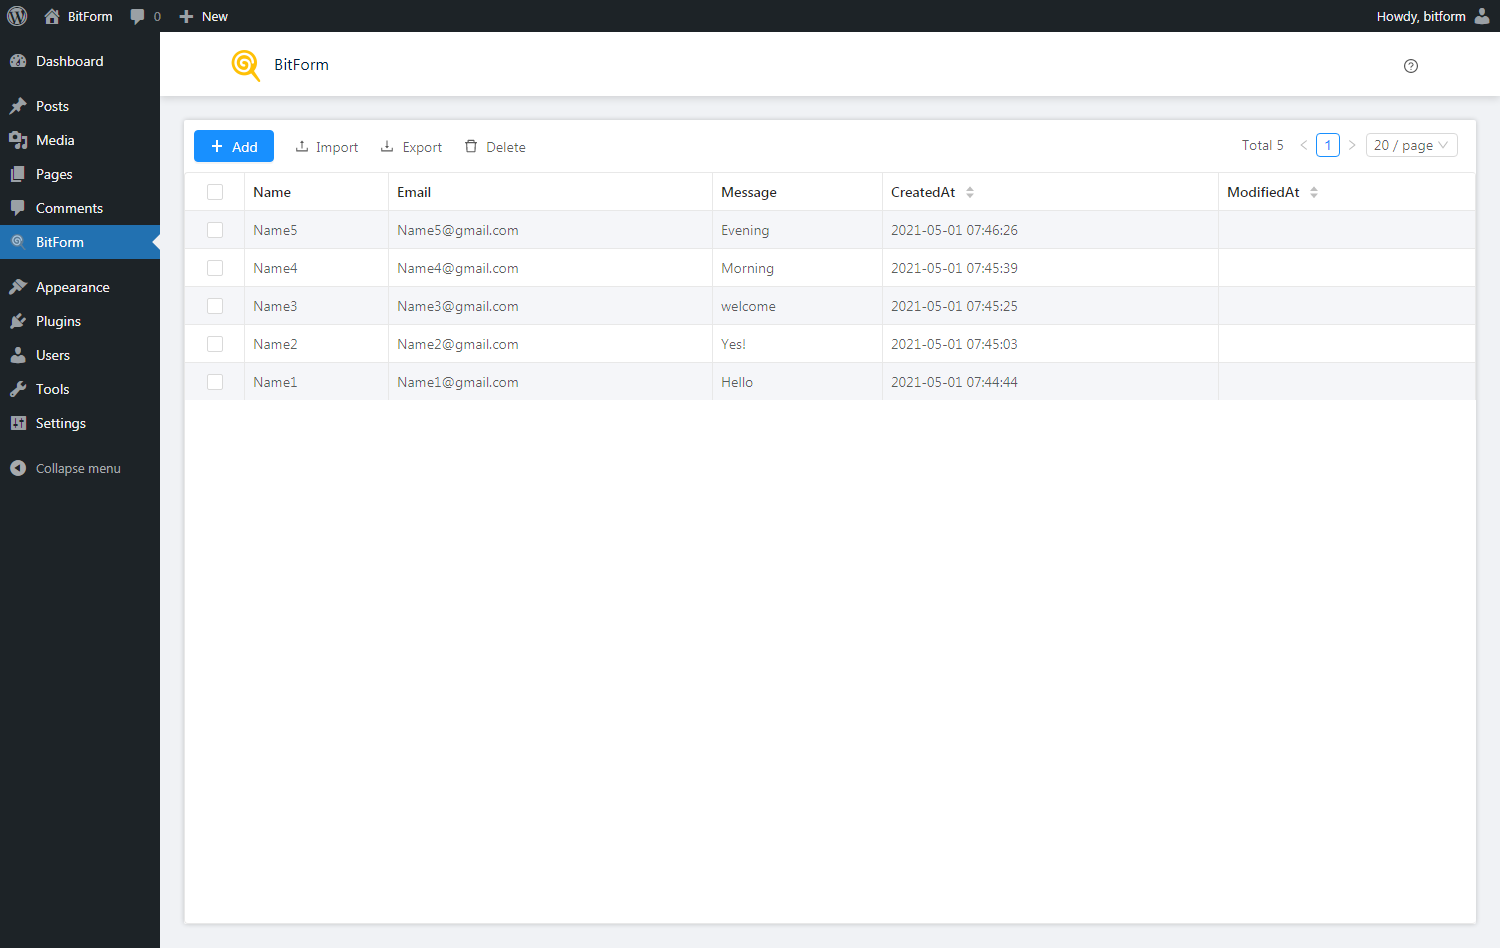Open the comments bubble in the admin bar
1500x948 pixels.
point(145,16)
